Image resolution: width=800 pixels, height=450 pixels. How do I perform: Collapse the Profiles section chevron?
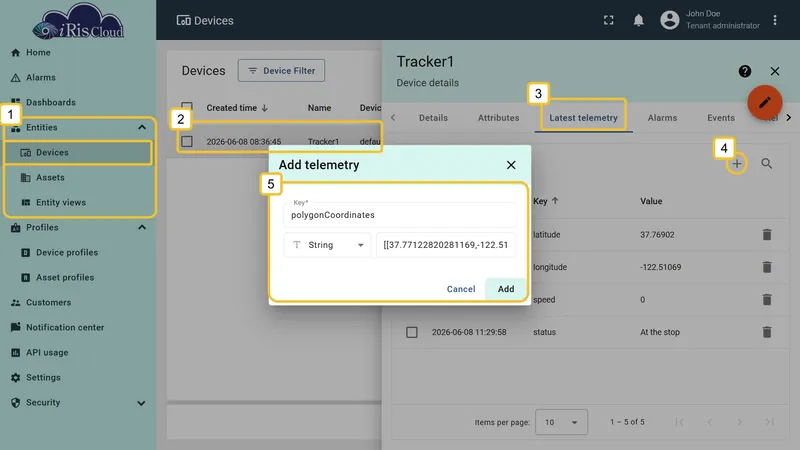pos(142,228)
